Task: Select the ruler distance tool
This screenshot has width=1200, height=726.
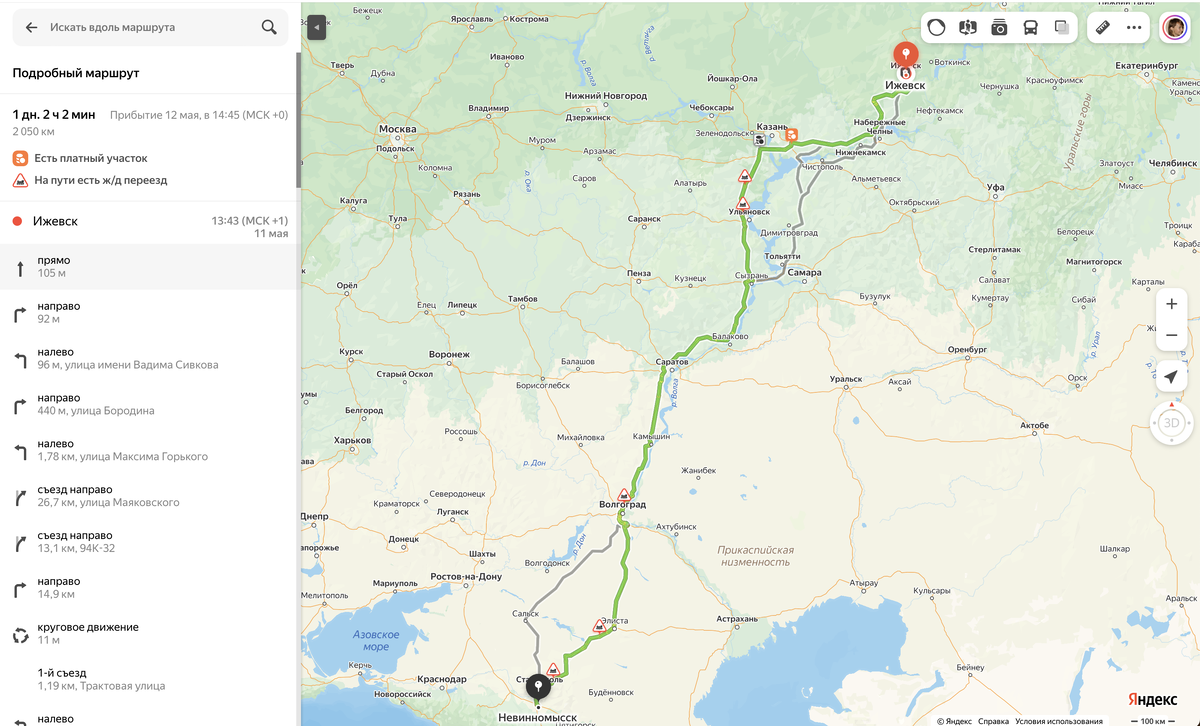Action: coord(1103,28)
